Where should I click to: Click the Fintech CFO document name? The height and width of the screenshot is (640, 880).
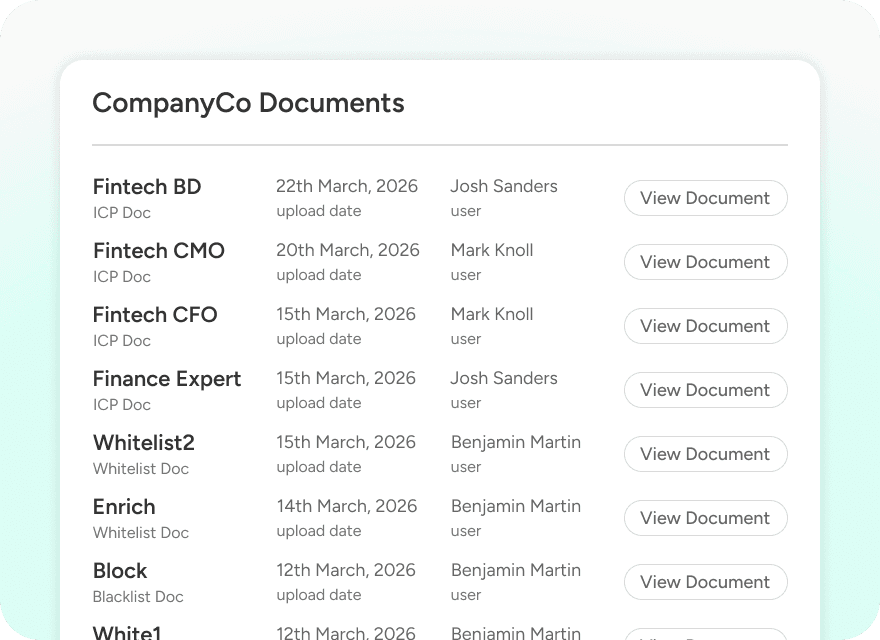coord(155,315)
